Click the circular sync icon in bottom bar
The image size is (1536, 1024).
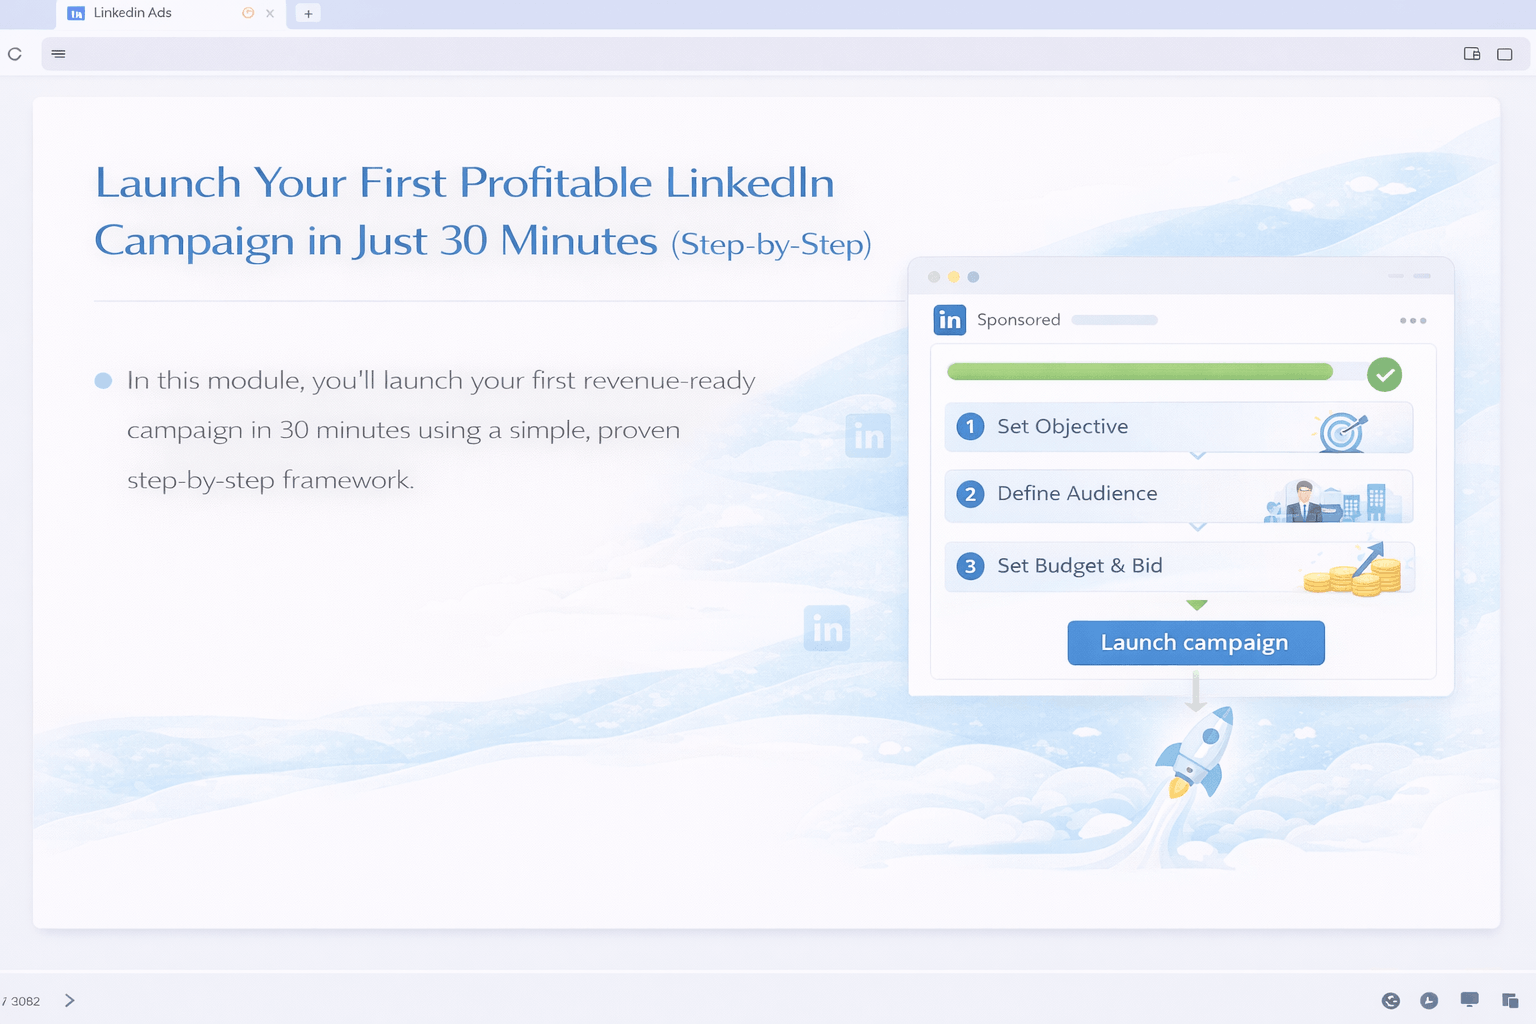point(1391,1001)
